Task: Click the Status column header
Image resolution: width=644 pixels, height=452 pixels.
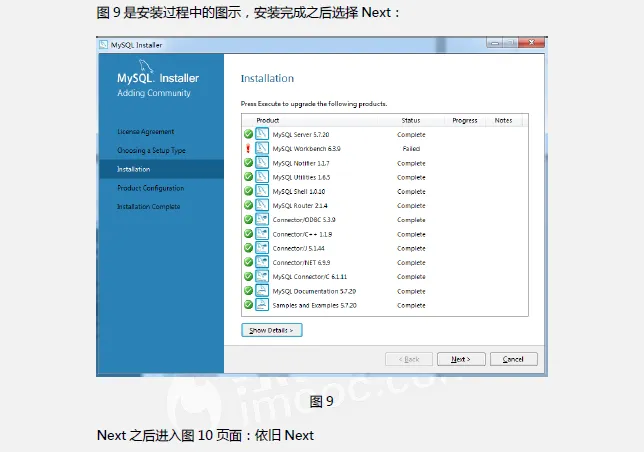Action: point(411,120)
